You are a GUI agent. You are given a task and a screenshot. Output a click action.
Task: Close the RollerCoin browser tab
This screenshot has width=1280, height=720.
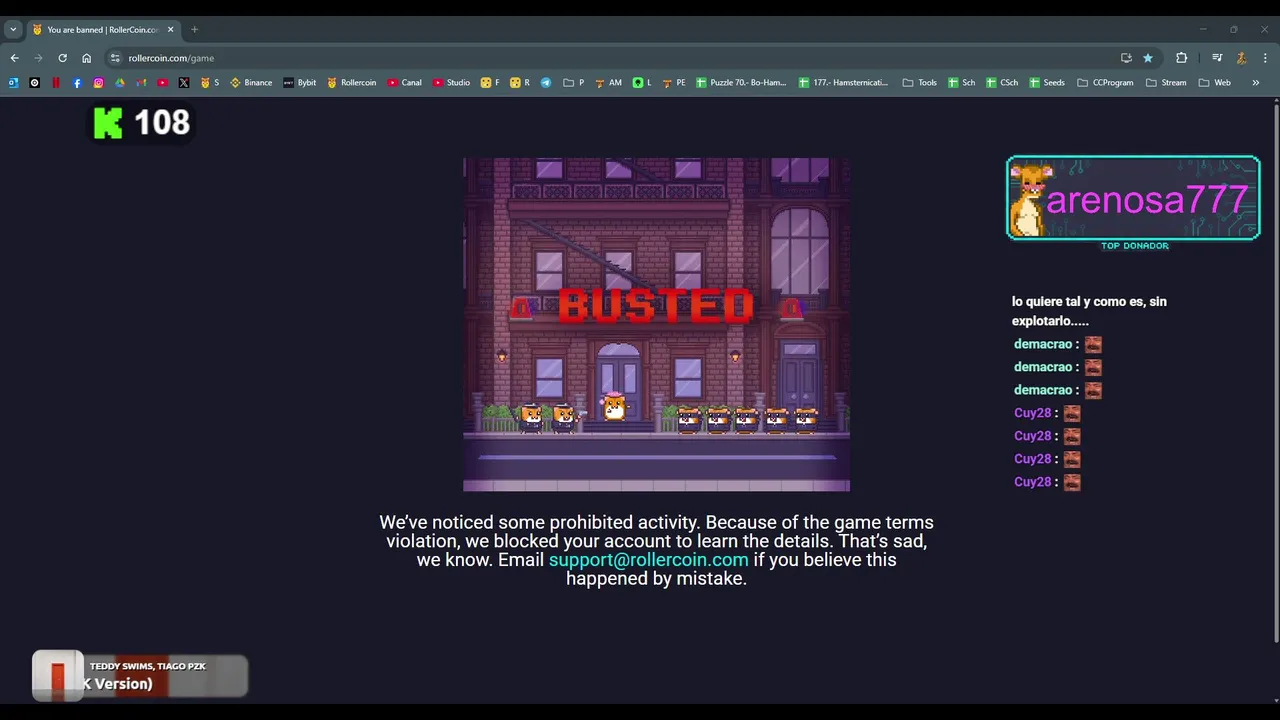point(170,30)
